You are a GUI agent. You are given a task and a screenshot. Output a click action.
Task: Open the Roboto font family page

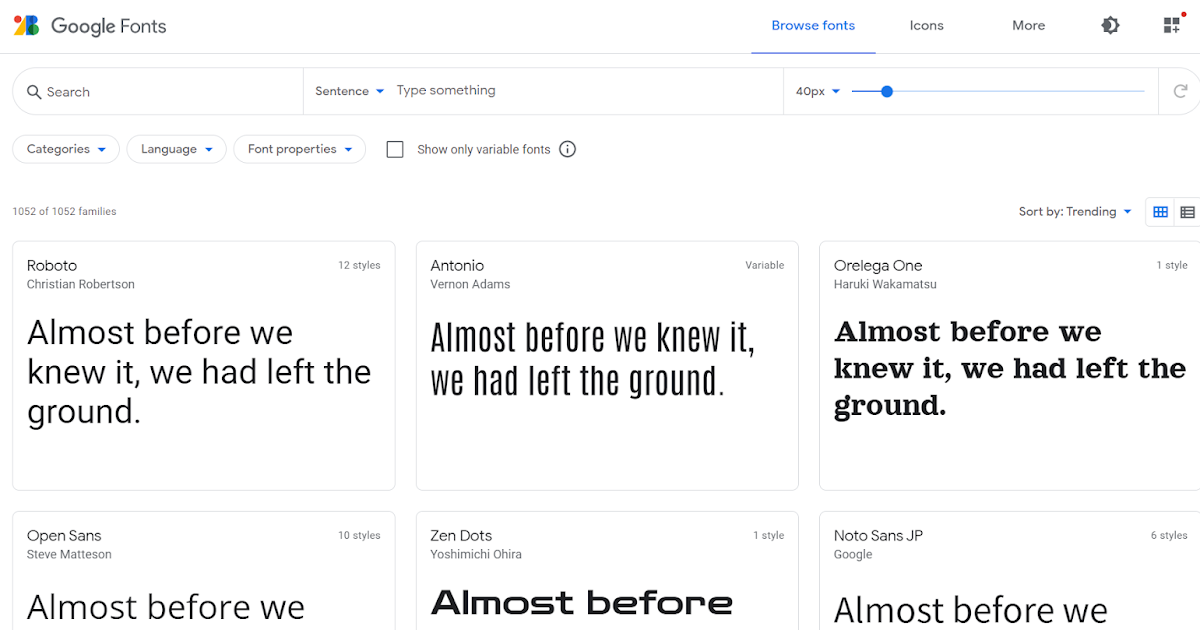(204, 365)
